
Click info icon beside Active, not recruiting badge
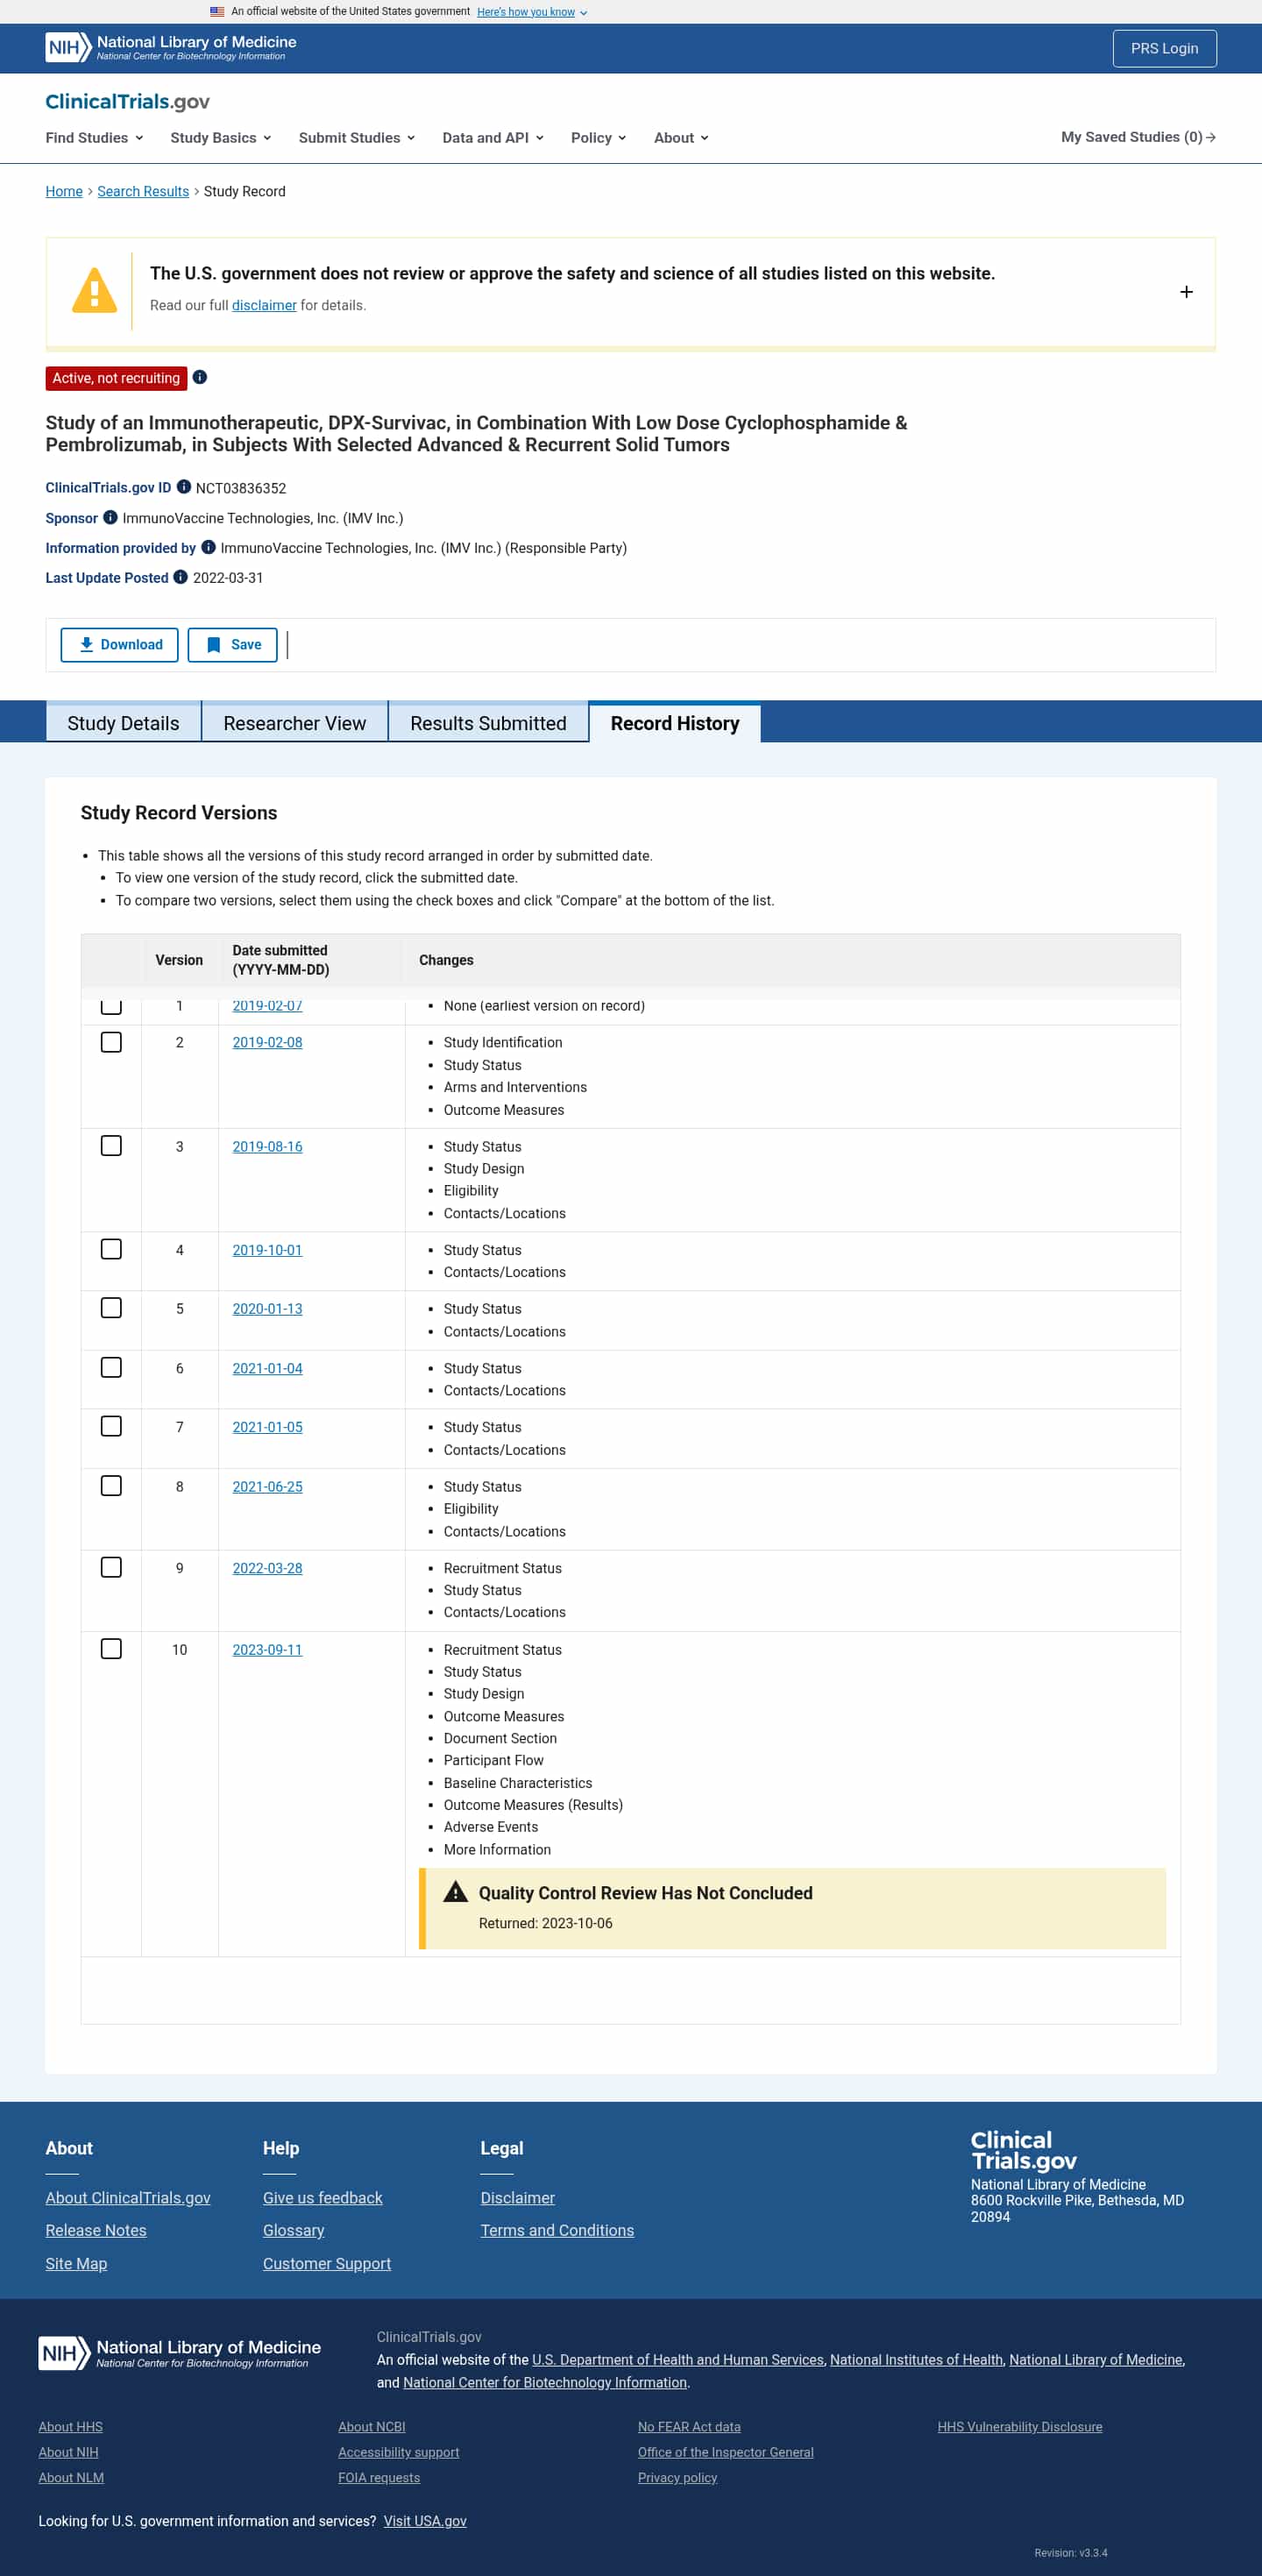[x=200, y=377]
